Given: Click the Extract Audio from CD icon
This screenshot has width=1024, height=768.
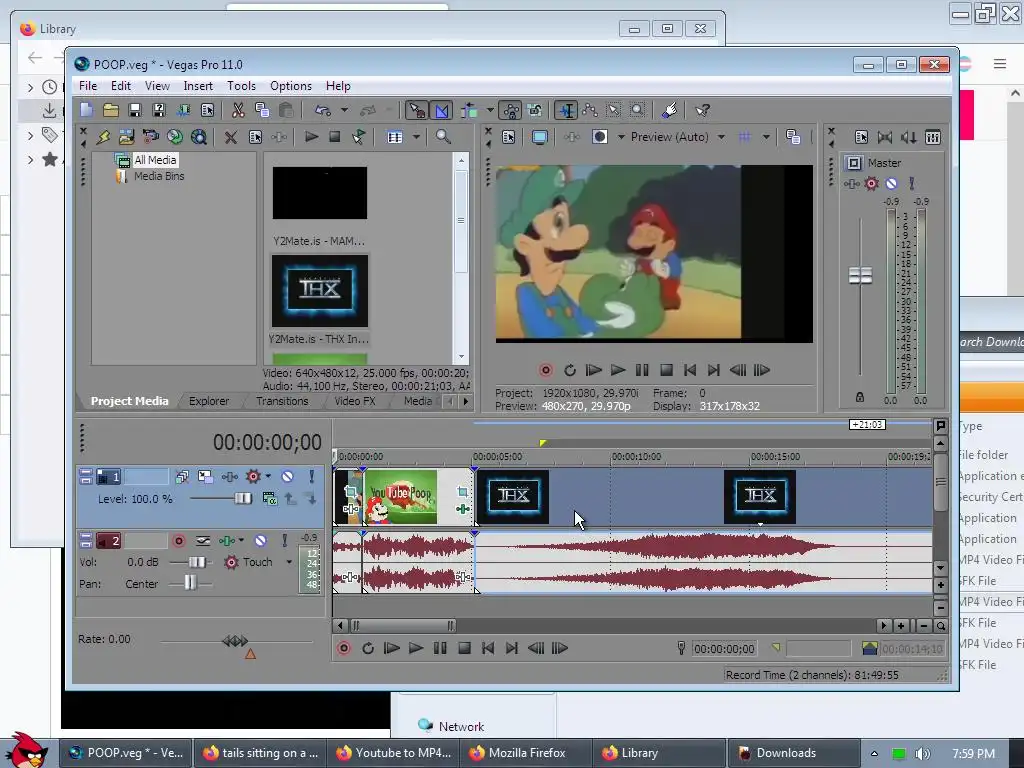Looking at the screenshot, I should [x=175, y=137].
